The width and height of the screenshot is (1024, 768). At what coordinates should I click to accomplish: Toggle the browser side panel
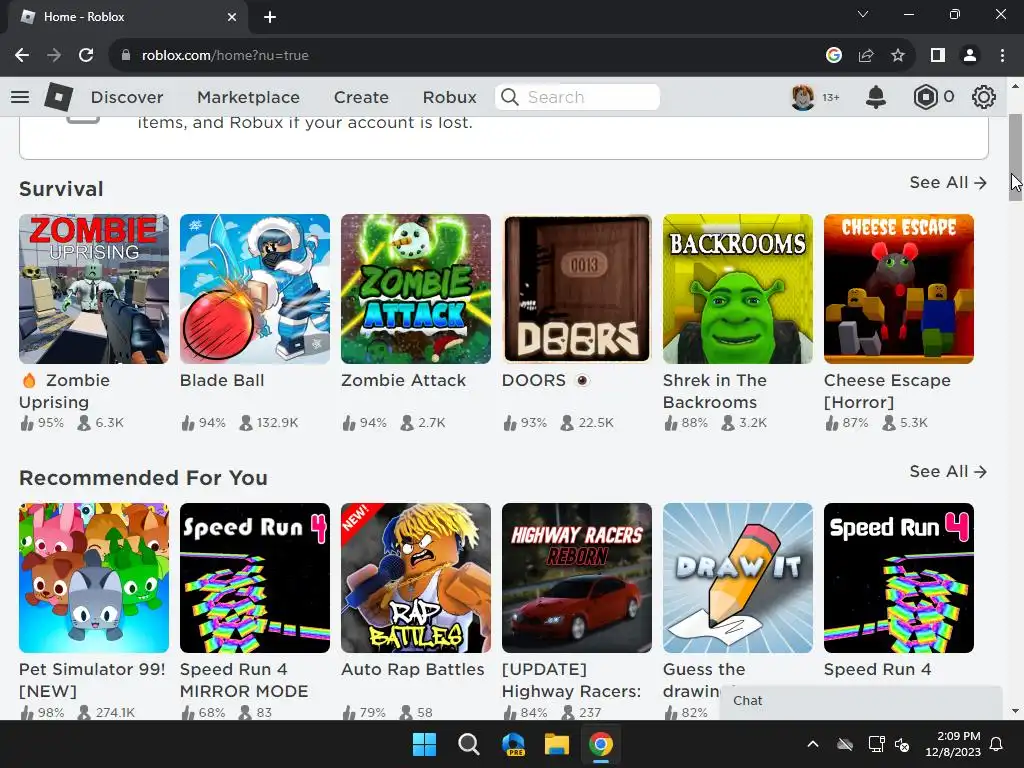pos(938,56)
